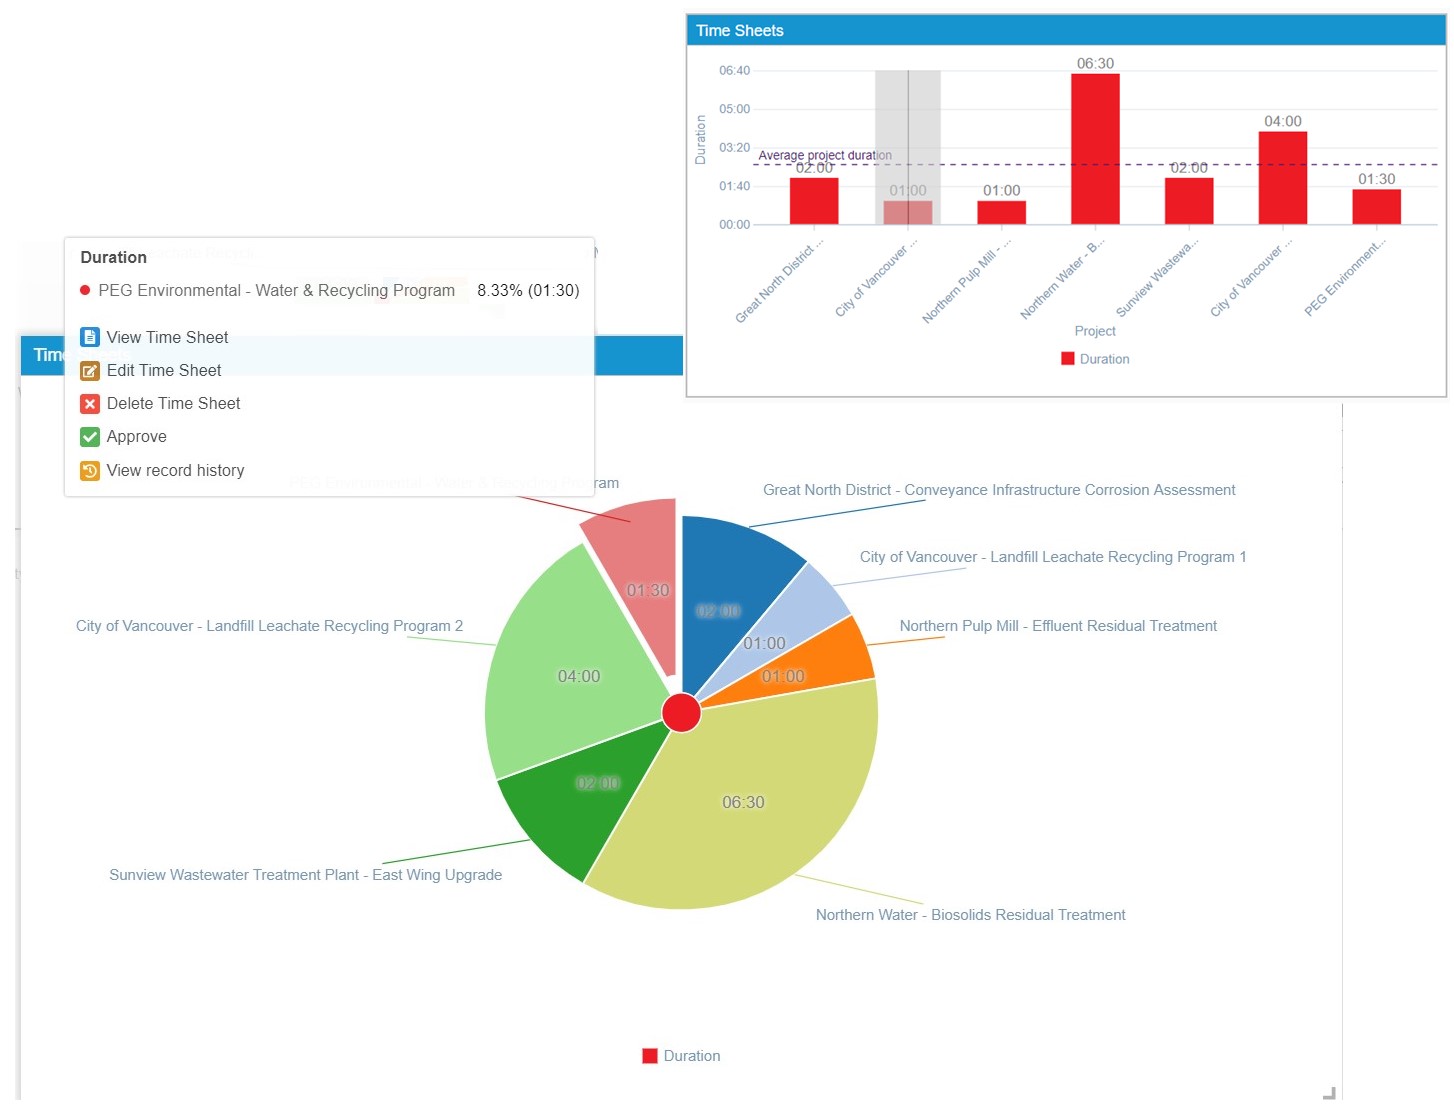Click the Northern Pulp Mill pie label
This screenshot has width=1454, height=1119.
coord(1058,626)
